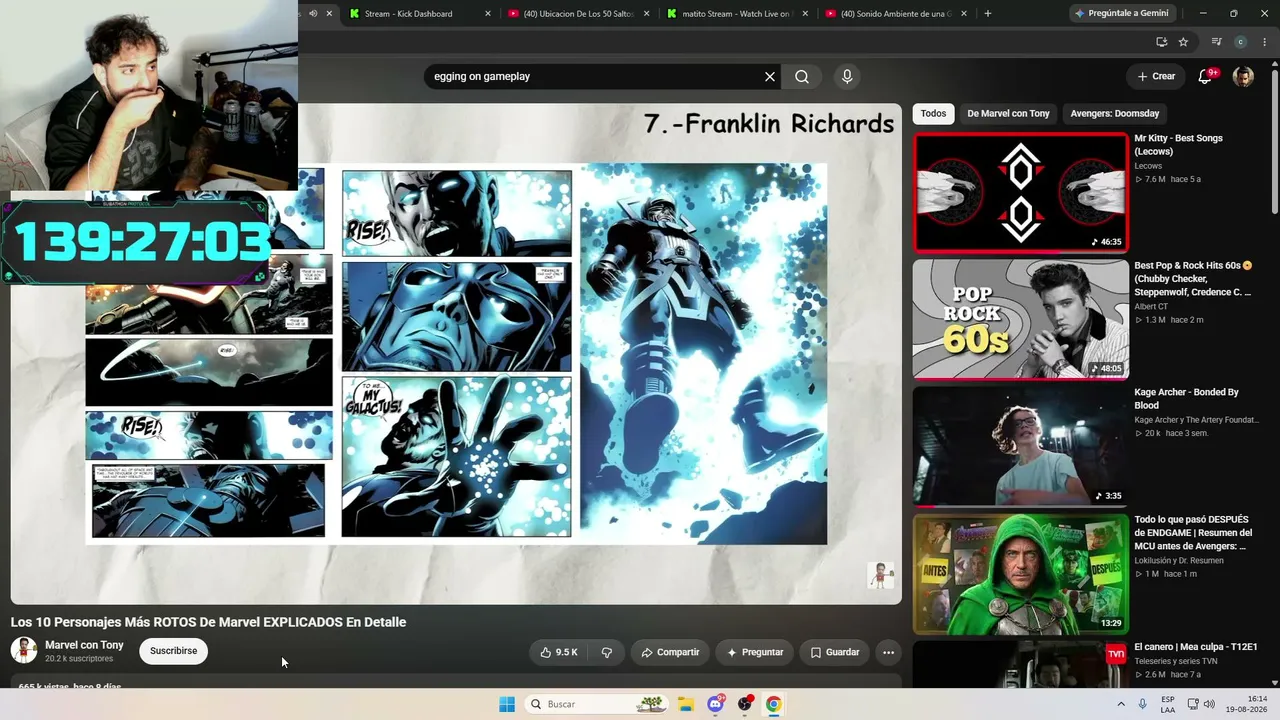Open the Chrome media control icon
Image resolution: width=1280 pixels, height=720 pixels.
click(x=1216, y=42)
